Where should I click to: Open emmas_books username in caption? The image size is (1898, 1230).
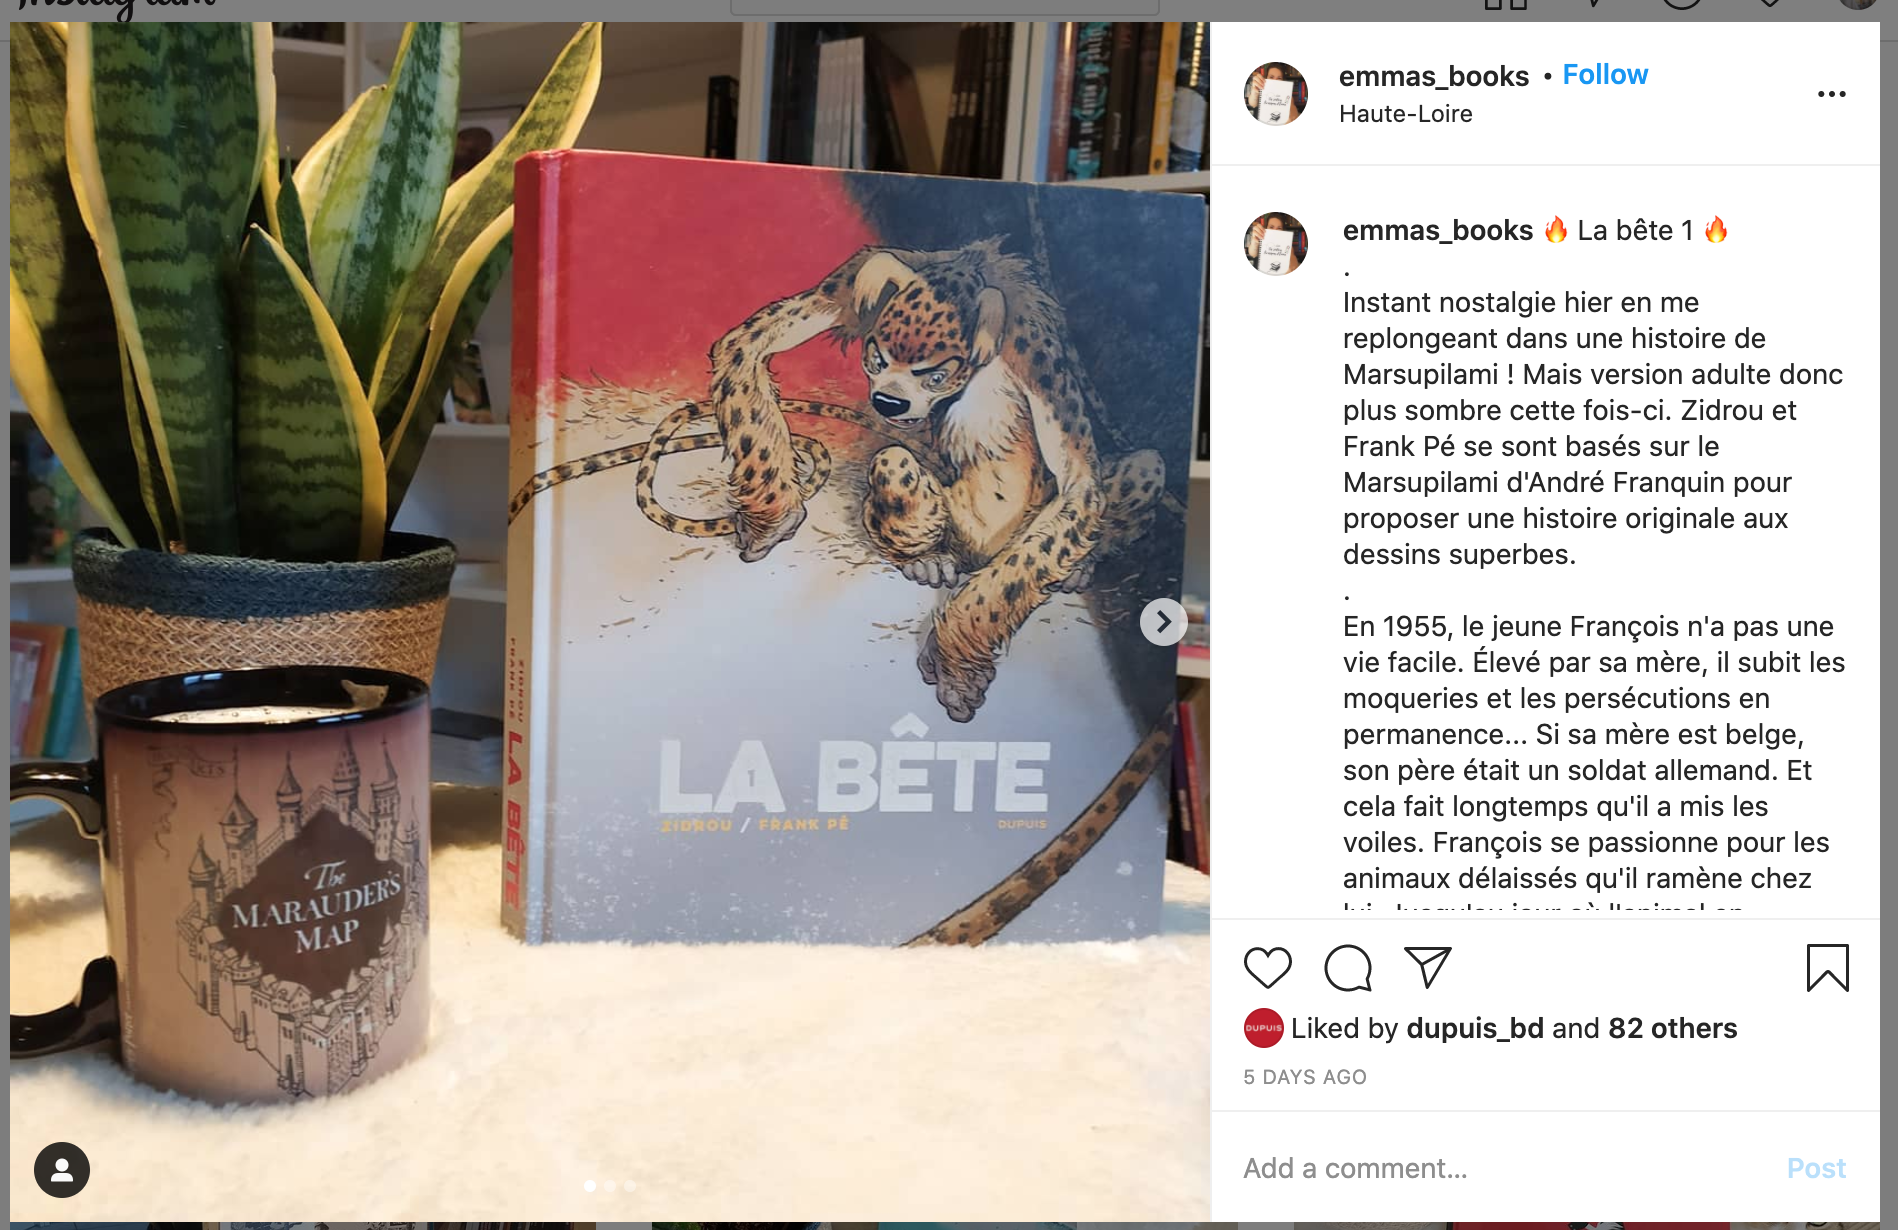tap(1437, 230)
